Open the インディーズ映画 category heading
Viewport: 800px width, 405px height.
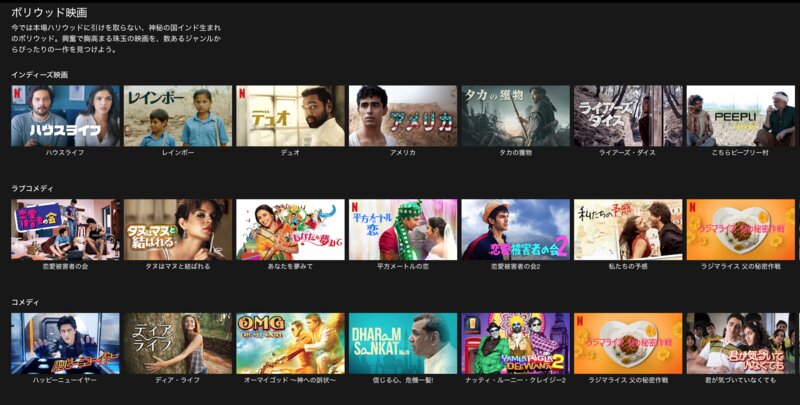[x=39, y=74]
